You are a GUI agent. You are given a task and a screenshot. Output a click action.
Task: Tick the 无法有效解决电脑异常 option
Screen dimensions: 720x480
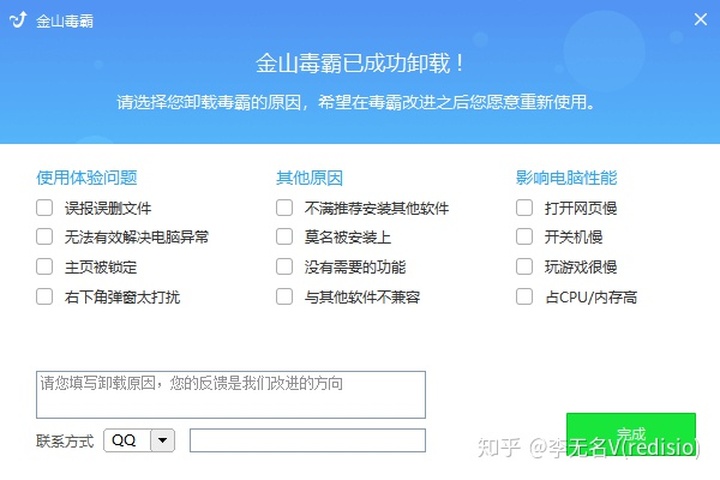point(45,237)
